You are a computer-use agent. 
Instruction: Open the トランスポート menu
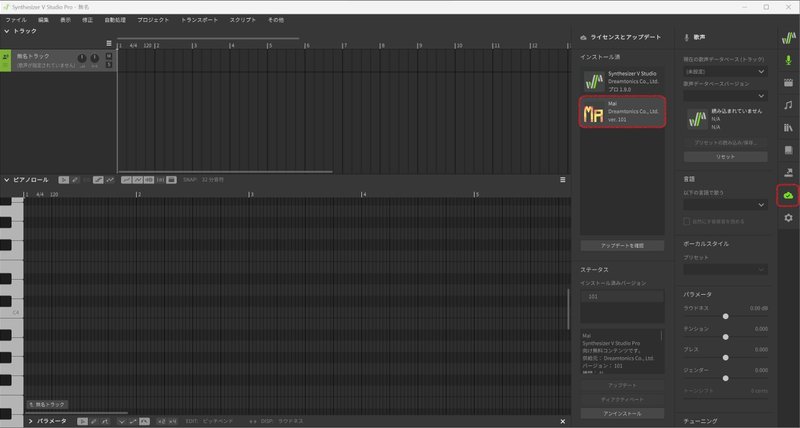click(199, 20)
